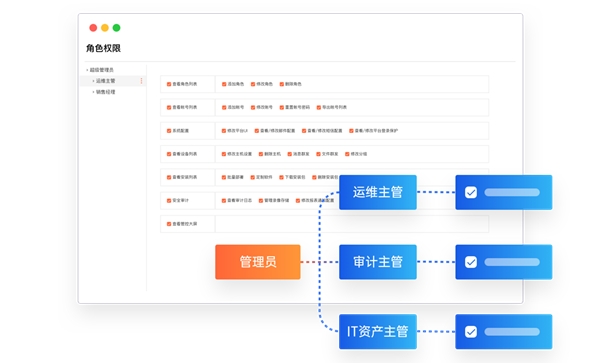Toggle the 查看账号列表 checkbox
Screen dimensions: 600x363
169,107
